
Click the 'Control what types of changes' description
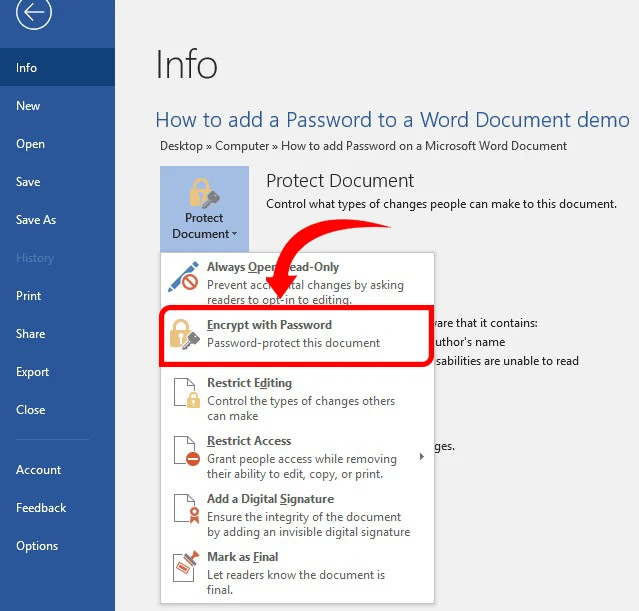(441, 204)
